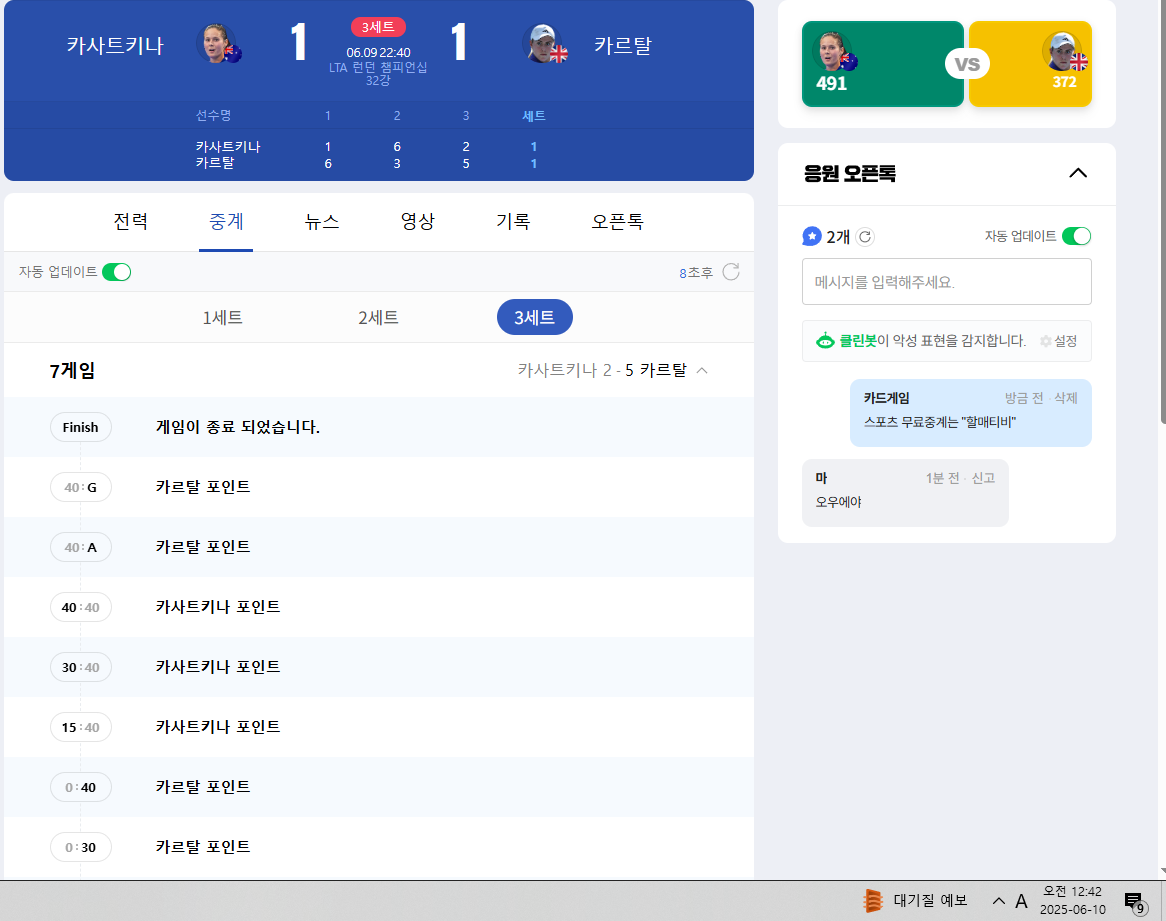The width and height of the screenshot is (1166, 921).
Task: Click the 메시지를 입력해주세요 input field
Action: tap(946, 282)
